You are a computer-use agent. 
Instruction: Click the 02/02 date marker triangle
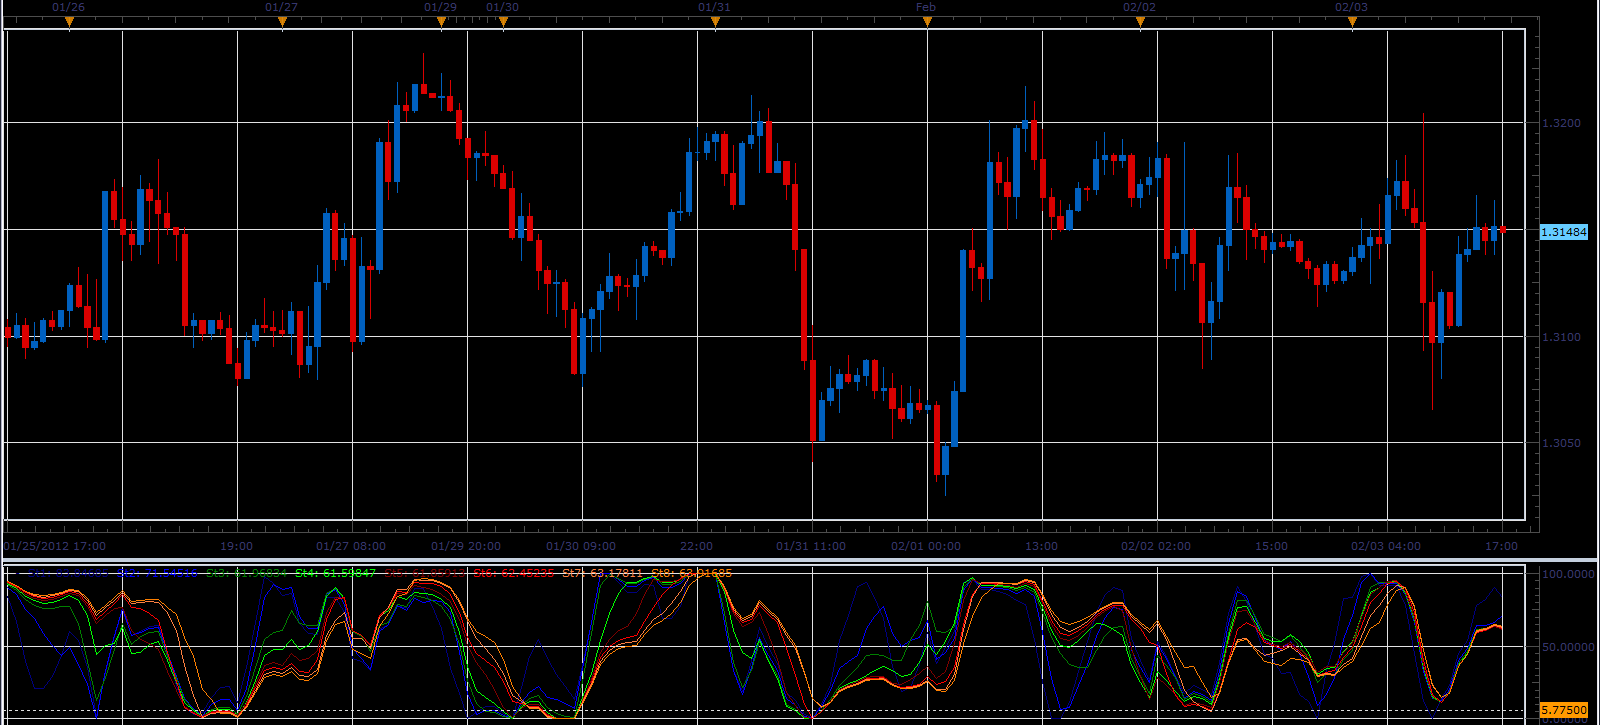1140,23
